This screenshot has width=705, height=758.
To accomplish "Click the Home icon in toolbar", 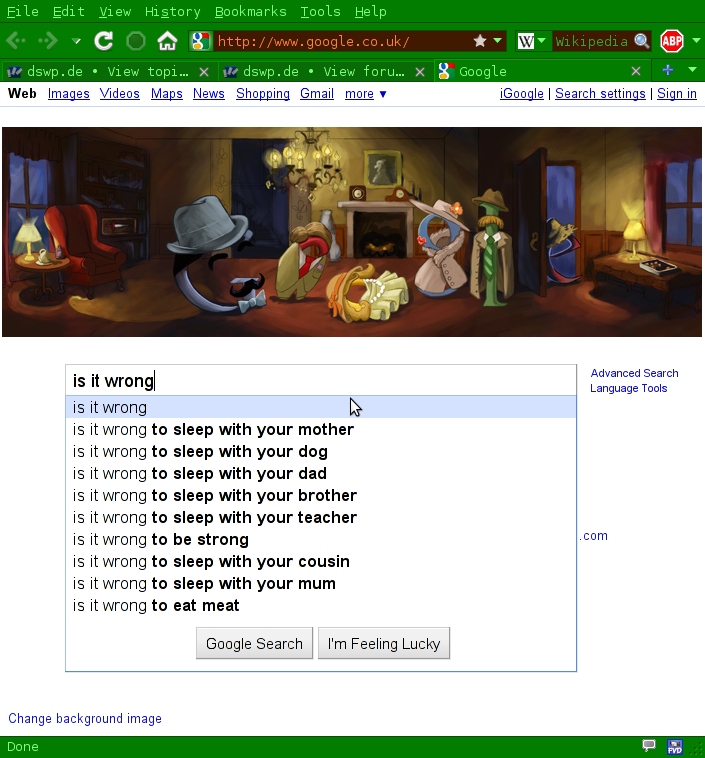I will [167, 41].
